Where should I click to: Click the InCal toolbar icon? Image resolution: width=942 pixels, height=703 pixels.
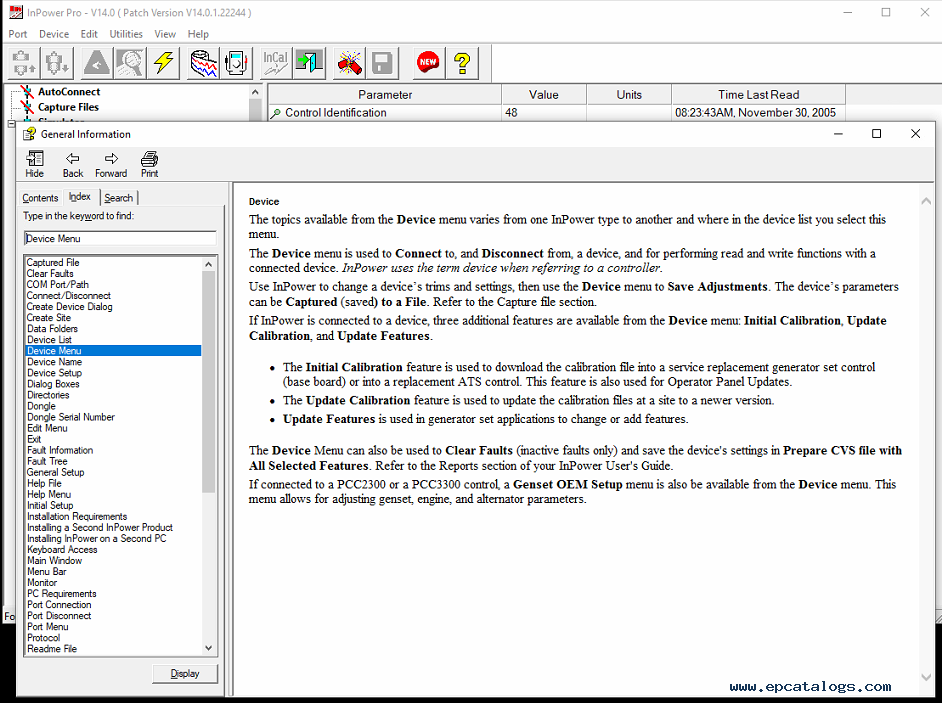pyautogui.click(x=276, y=62)
